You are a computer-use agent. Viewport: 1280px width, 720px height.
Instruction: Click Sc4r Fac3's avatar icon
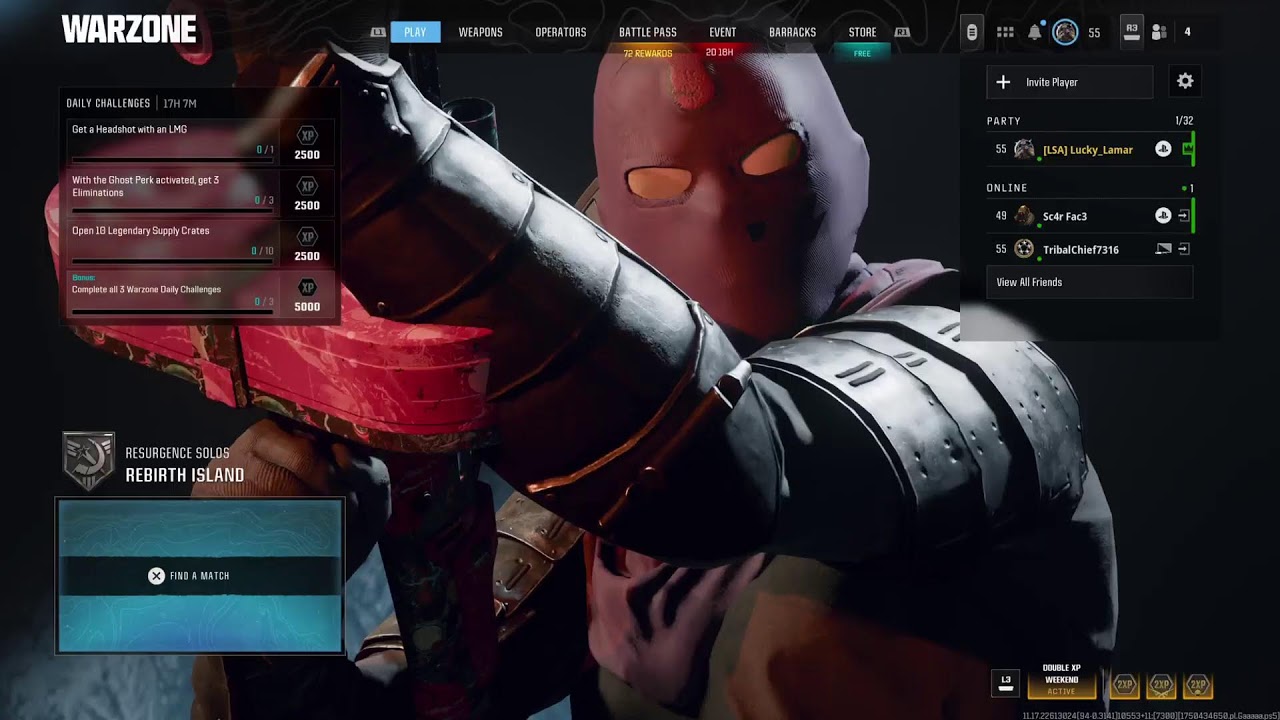pos(1024,216)
